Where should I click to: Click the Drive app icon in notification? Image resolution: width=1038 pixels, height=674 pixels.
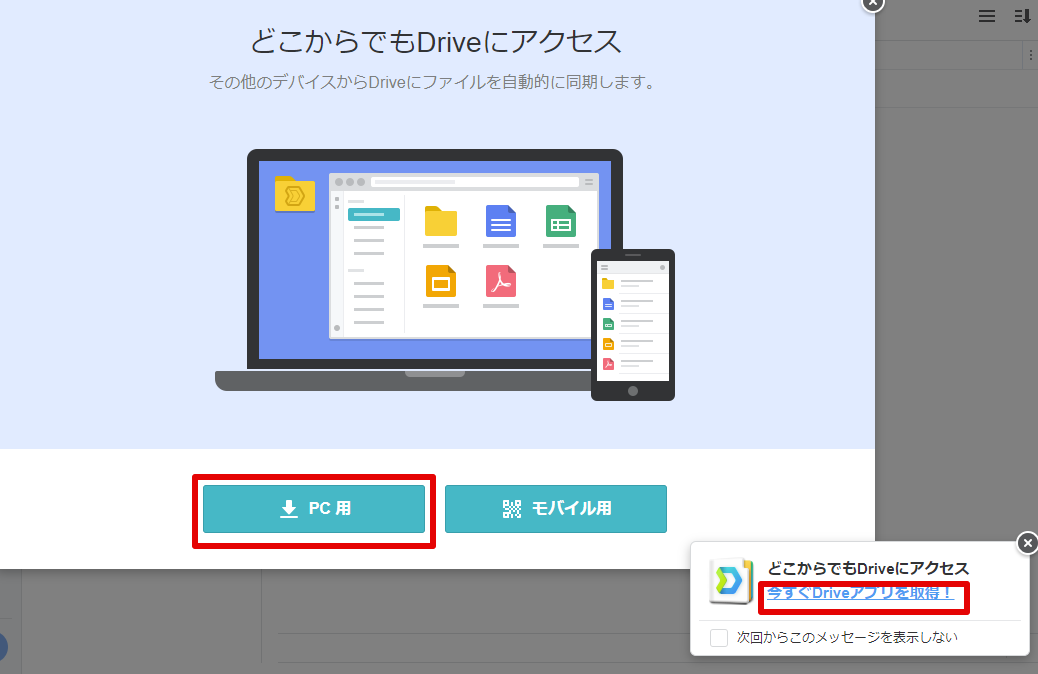pyautogui.click(x=731, y=581)
